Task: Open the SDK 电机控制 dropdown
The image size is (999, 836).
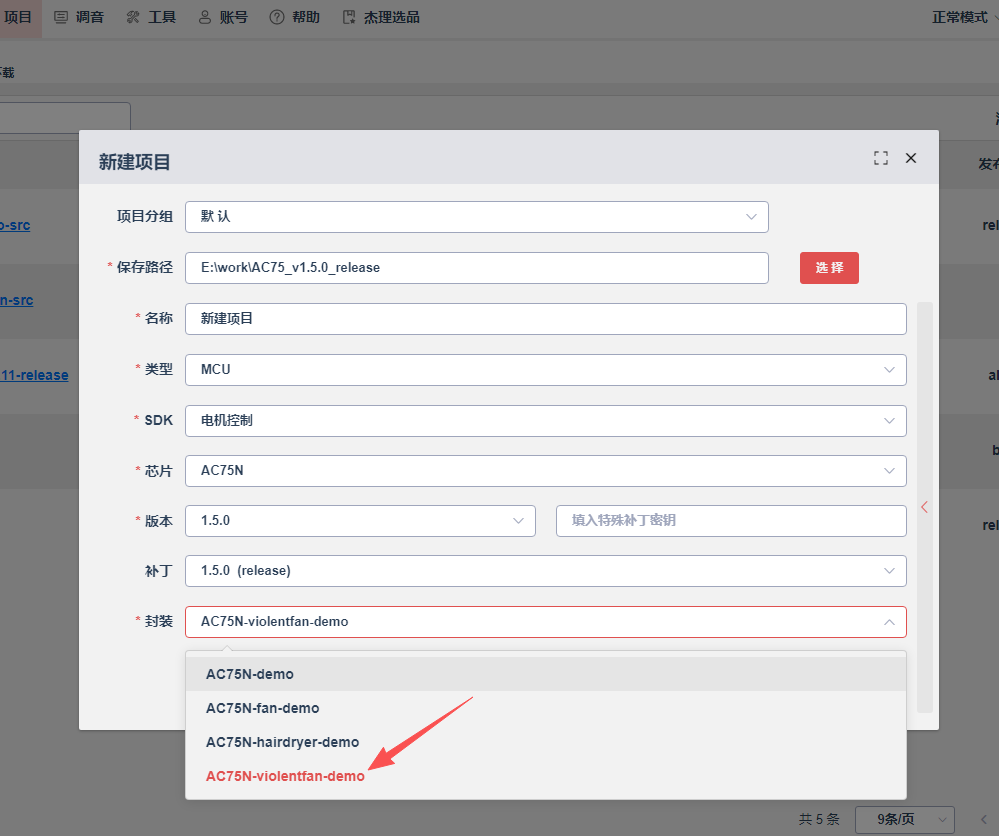Action: click(x=545, y=421)
